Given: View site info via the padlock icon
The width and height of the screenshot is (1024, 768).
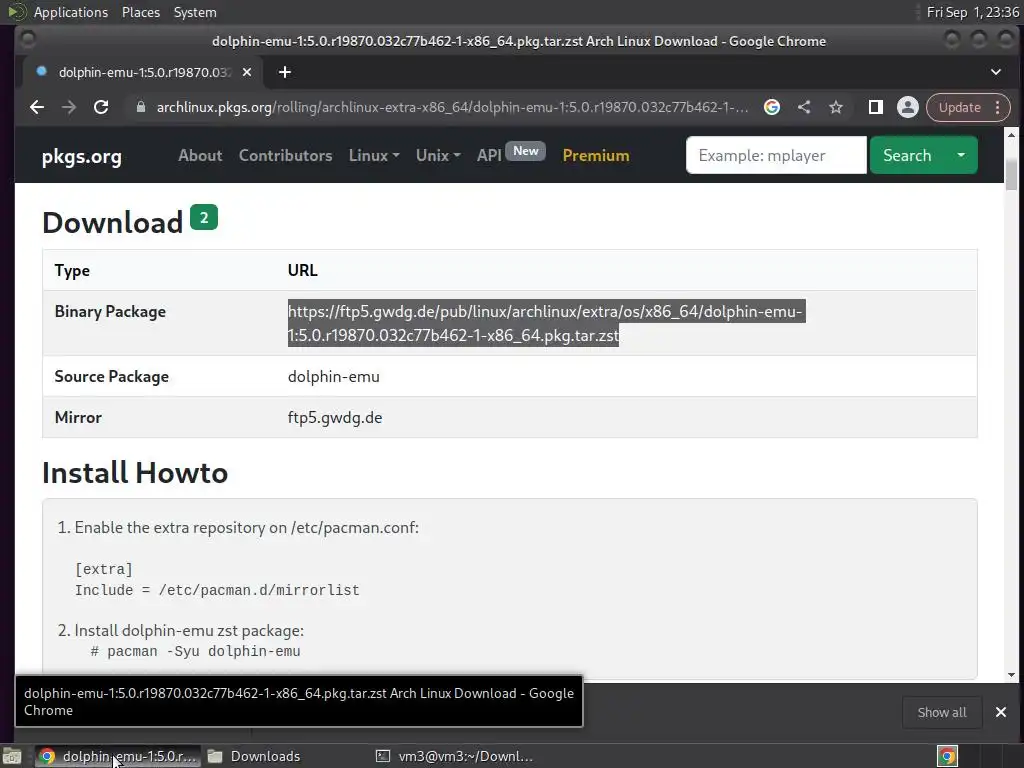Looking at the screenshot, I should click(x=140, y=107).
